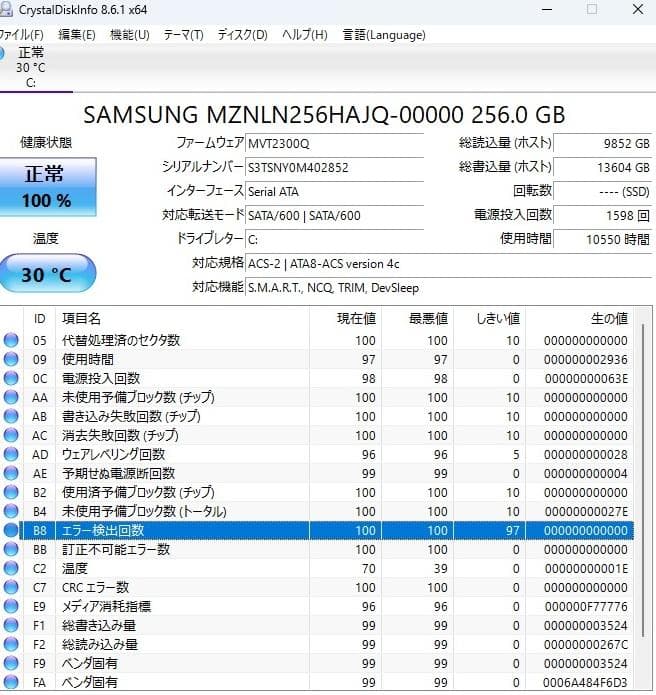
Task: Open the ファイル(F) menu
Action: click(21, 35)
